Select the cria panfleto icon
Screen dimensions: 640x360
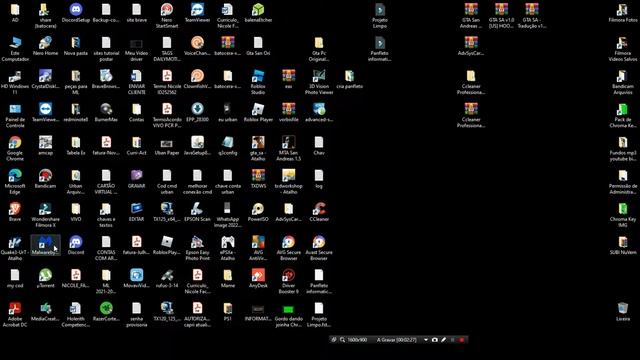(349, 79)
